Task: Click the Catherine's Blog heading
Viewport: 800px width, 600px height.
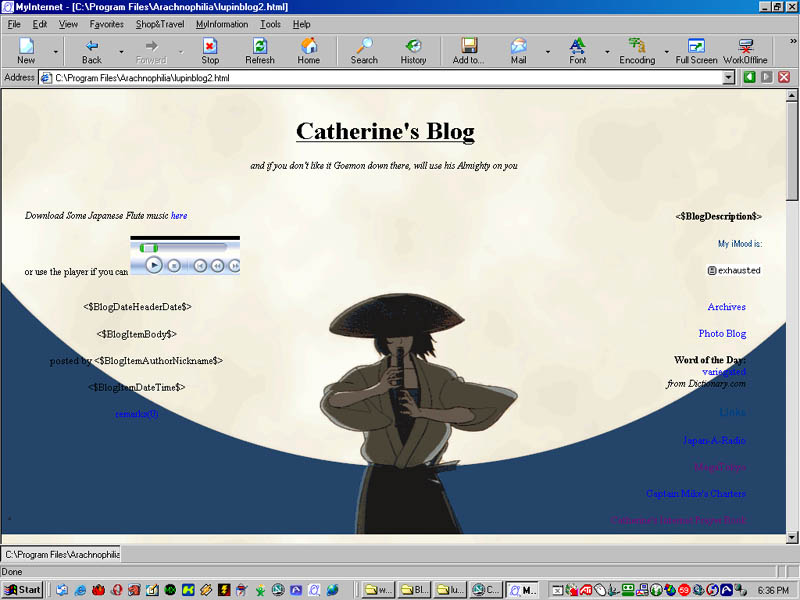Action: (x=385, y=131)
